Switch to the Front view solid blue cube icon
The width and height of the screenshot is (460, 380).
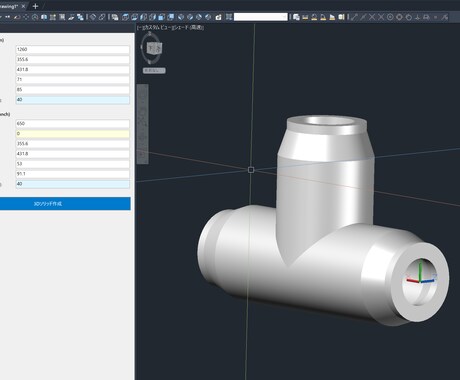tap(161, 17)
